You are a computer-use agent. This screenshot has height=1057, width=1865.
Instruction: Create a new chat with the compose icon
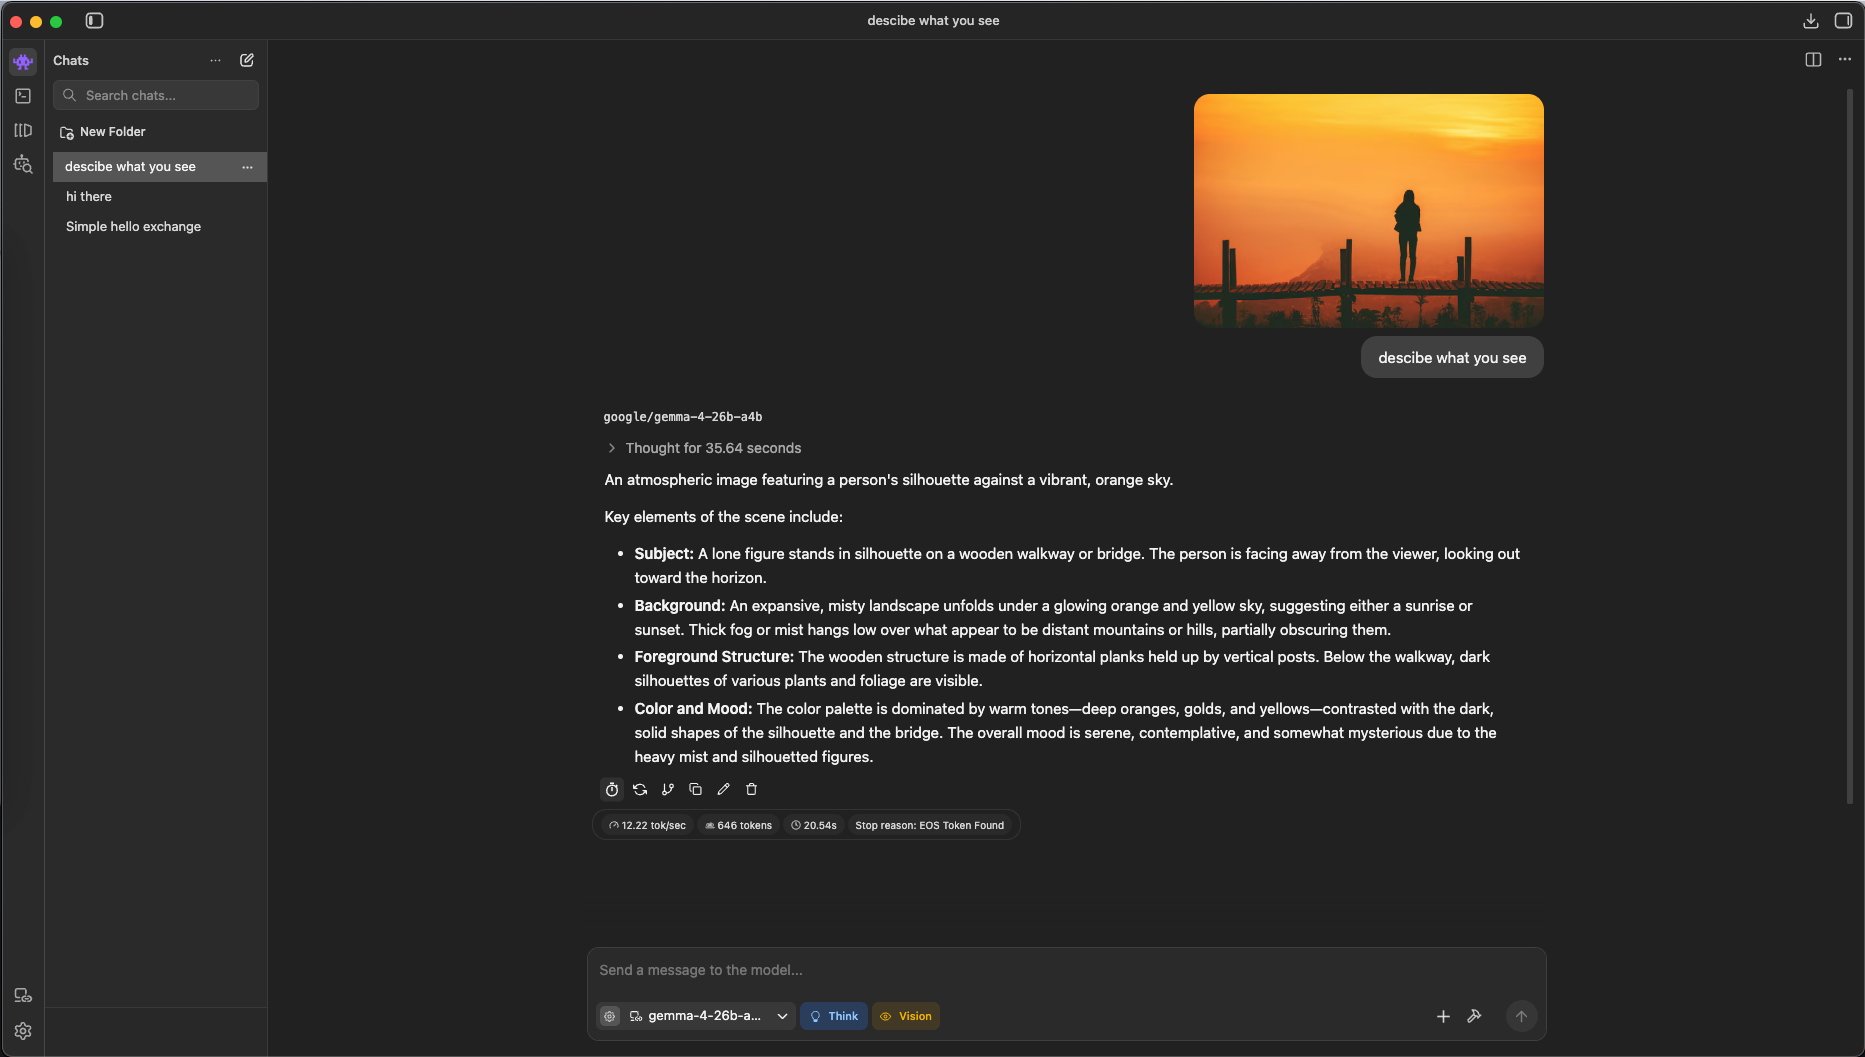247,60
